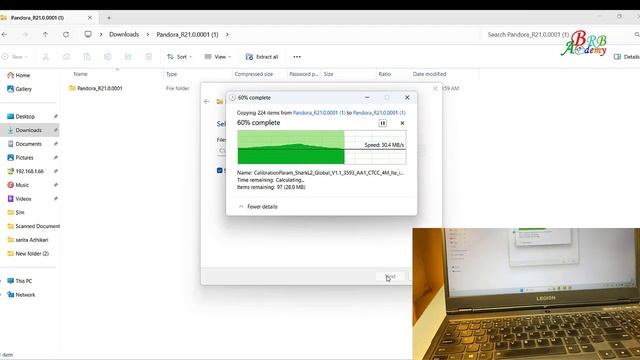Viewport: 640px width, 360px height.
Task: Select Pandora_R21.0.0001 (1) breadcrumb segment
Action: (x=187, y=35)
